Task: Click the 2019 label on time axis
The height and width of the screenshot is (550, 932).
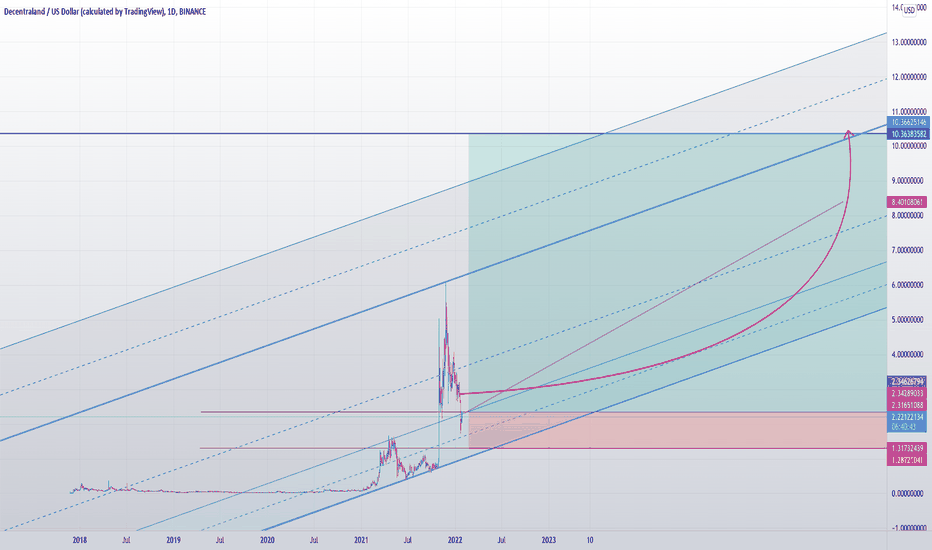Action: click(173, 540)
